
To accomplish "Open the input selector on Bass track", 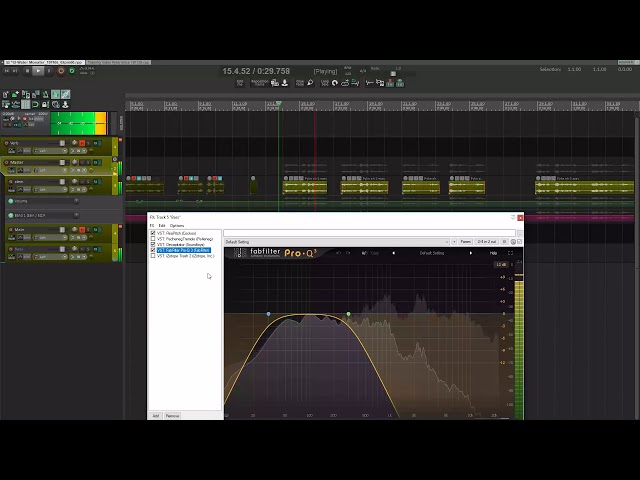I will point(50,257).
